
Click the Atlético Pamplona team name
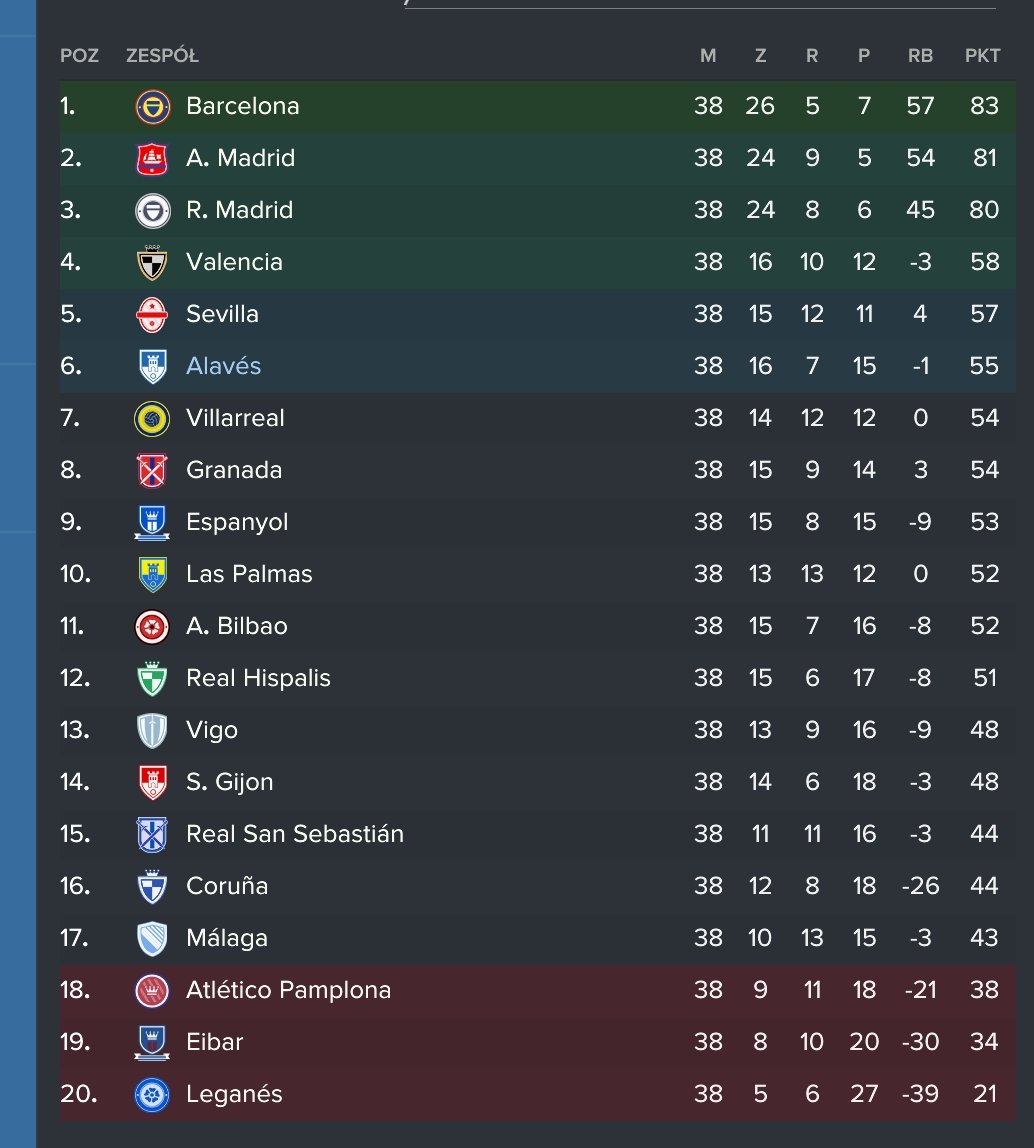coord(289,990)
